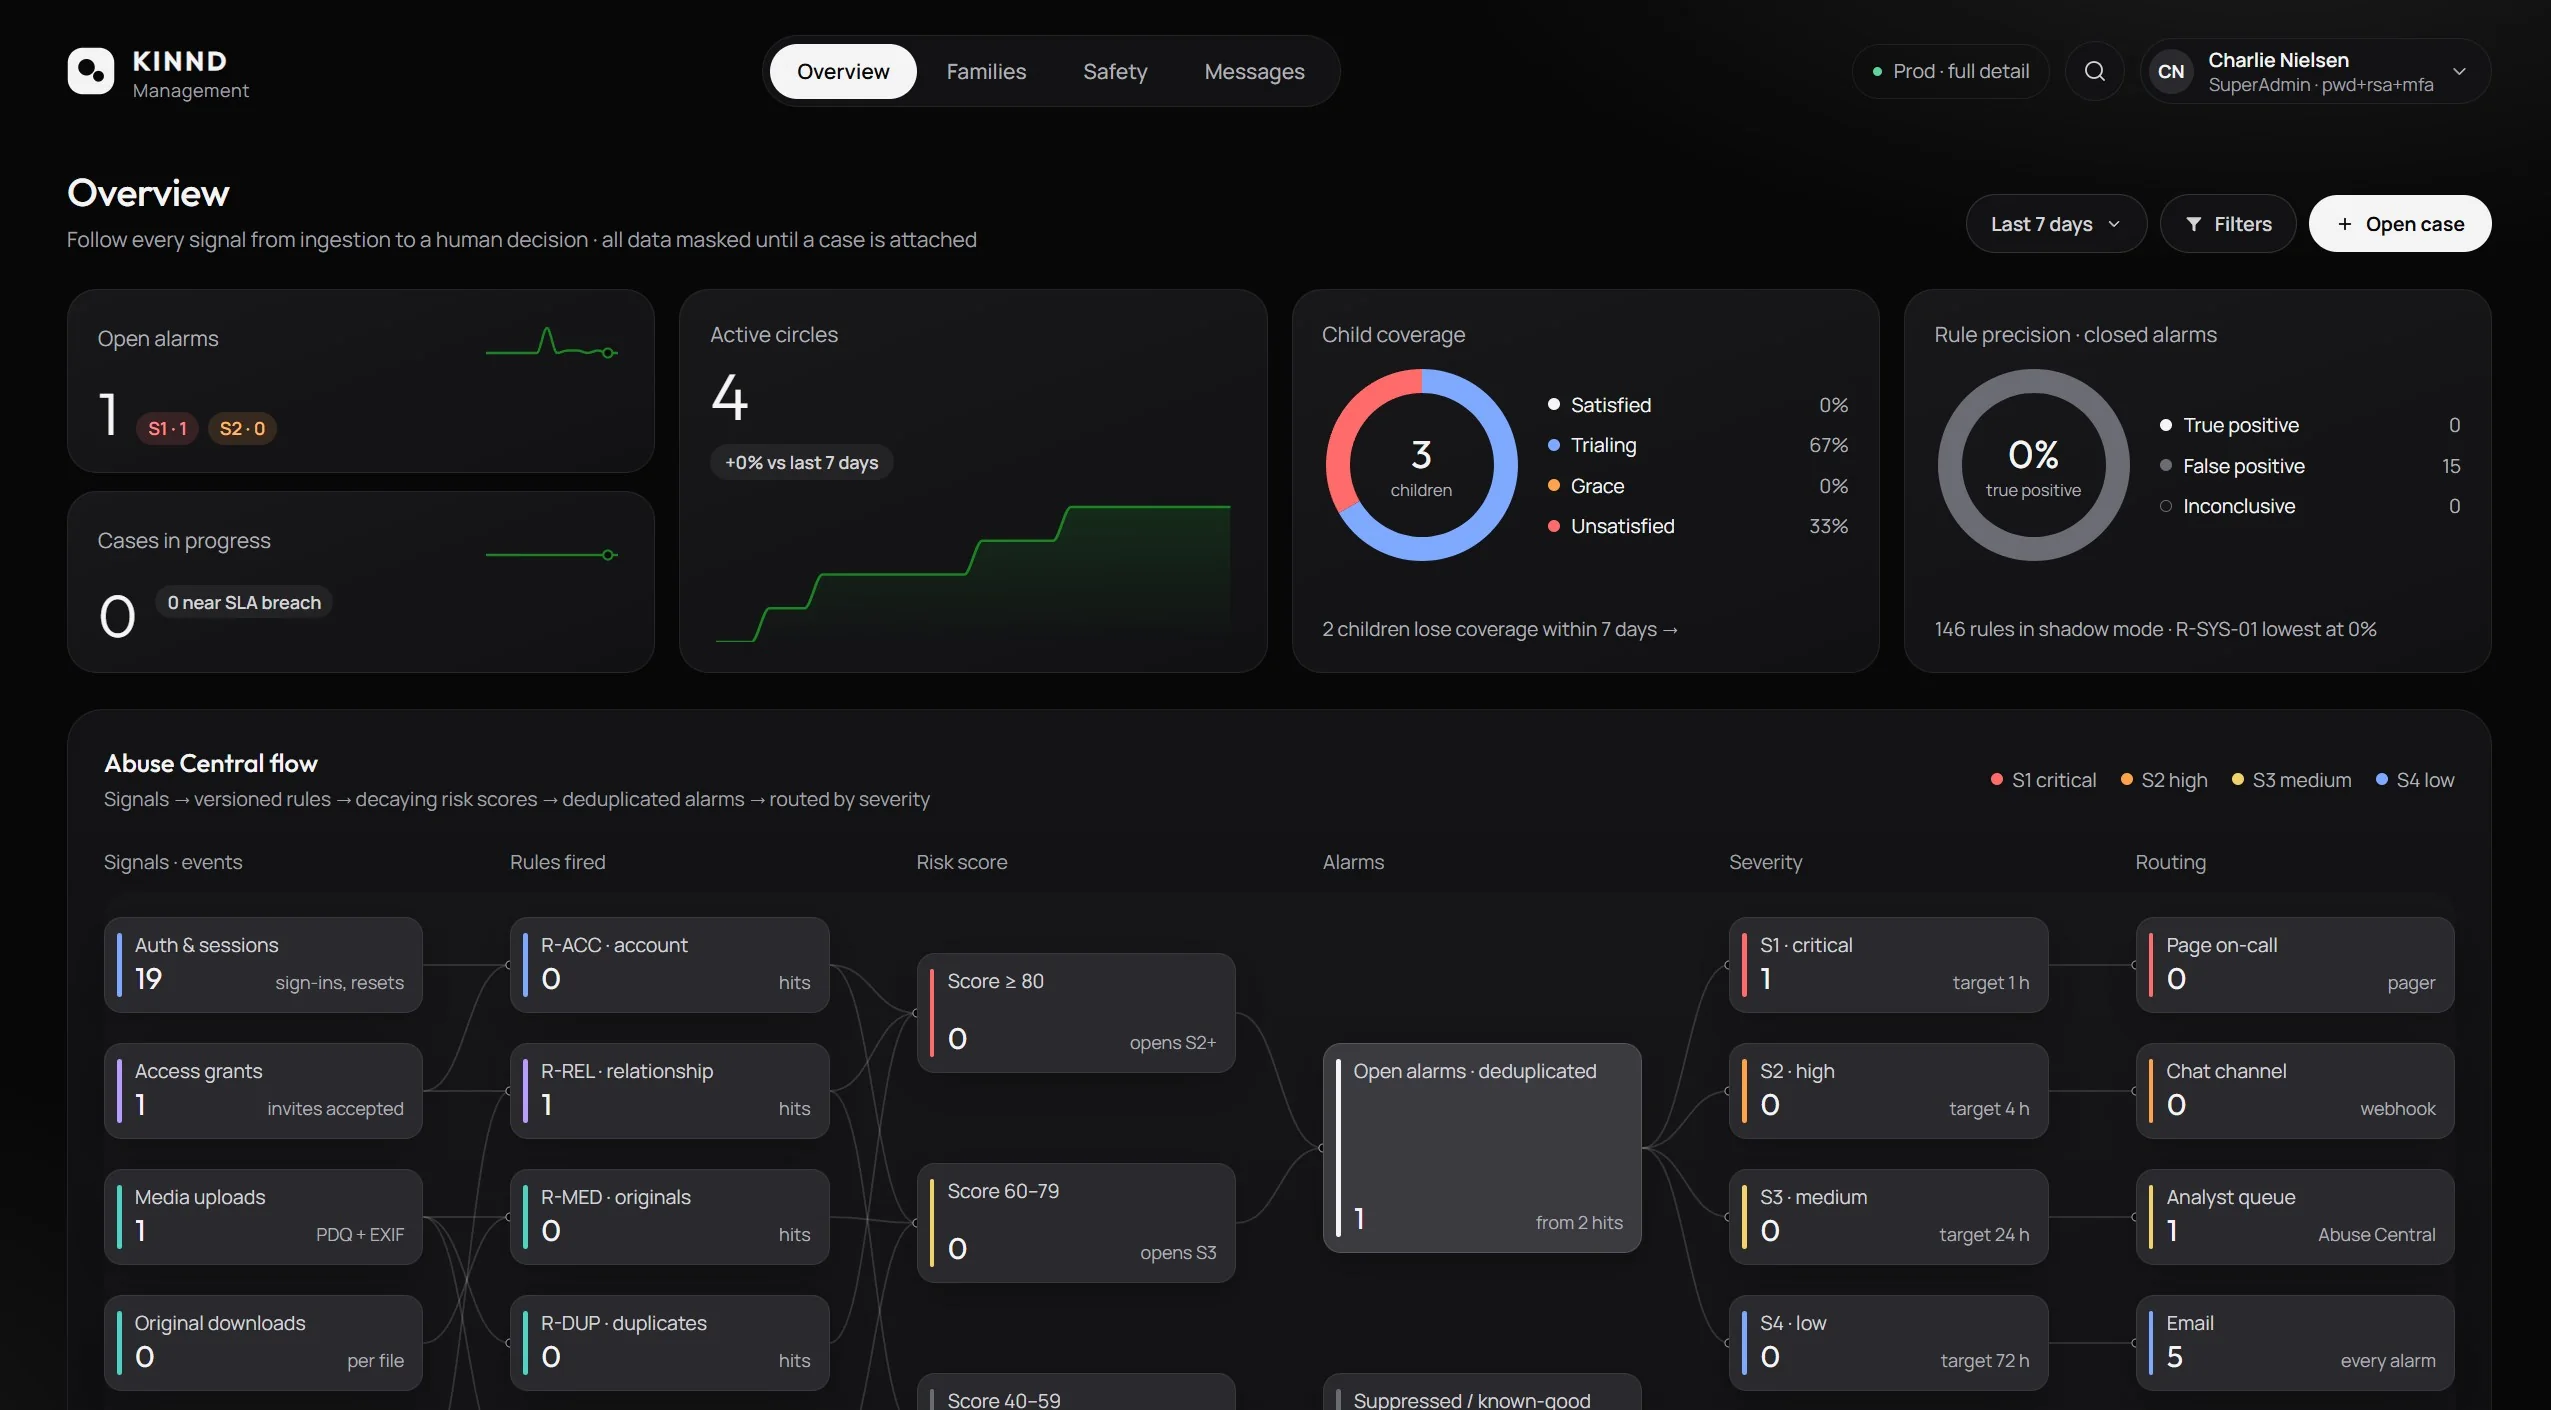Select the Unsatisfied coverage legend row

click(1697, 526)
